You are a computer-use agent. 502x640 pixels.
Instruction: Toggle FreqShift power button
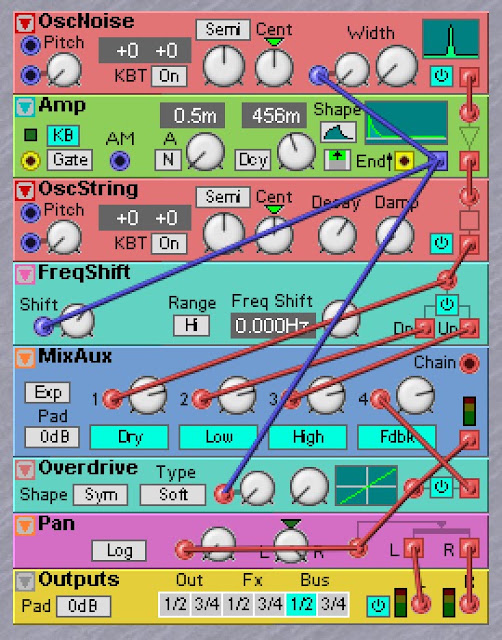coord(447,304)
